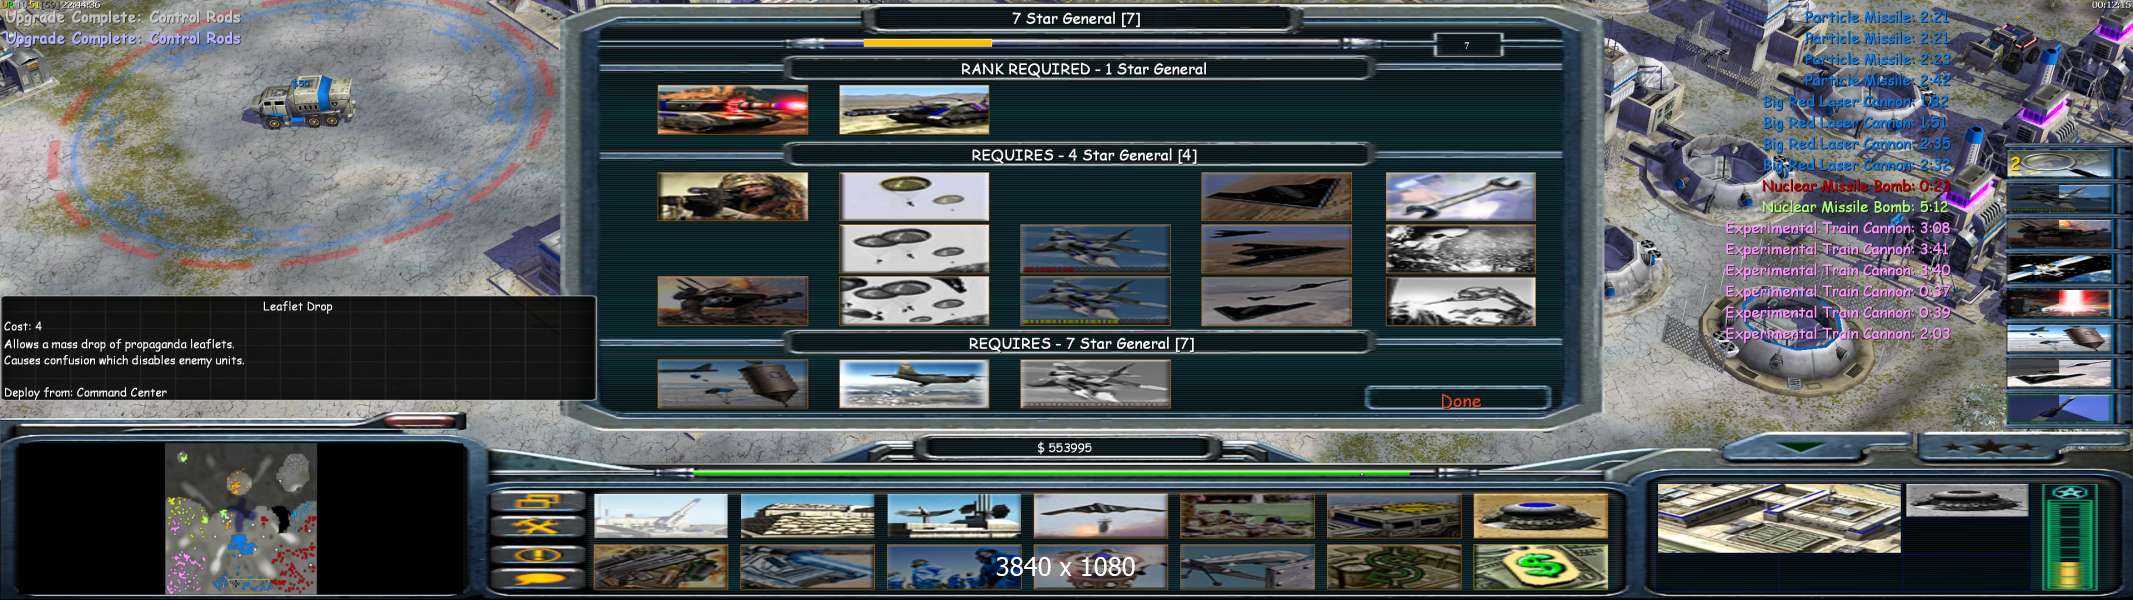2133x600 pixels.
Task: Select the middle grayscale repair power icon
Action: pos(1460,249)
